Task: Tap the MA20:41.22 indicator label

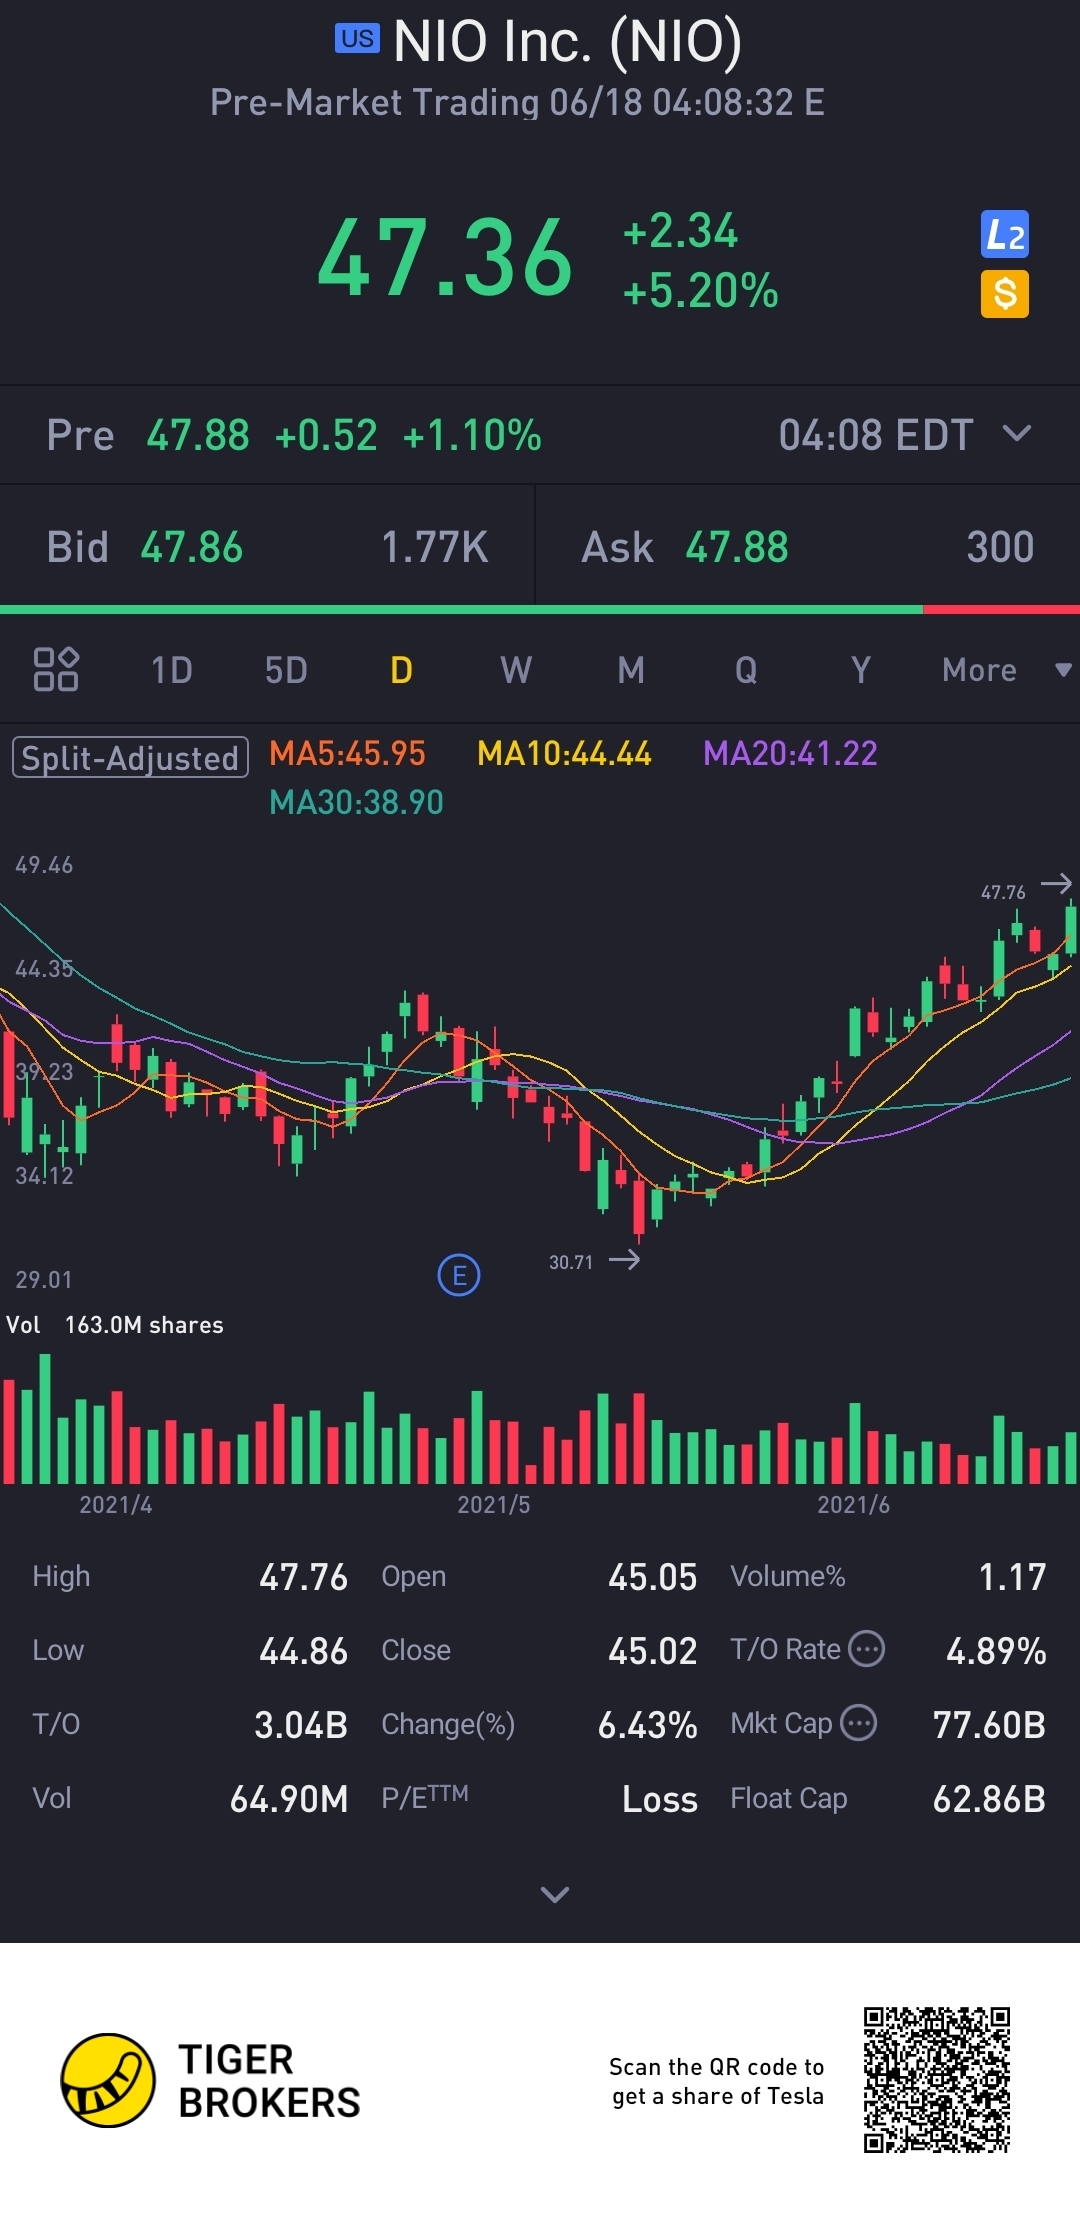Action: [790, 753]
